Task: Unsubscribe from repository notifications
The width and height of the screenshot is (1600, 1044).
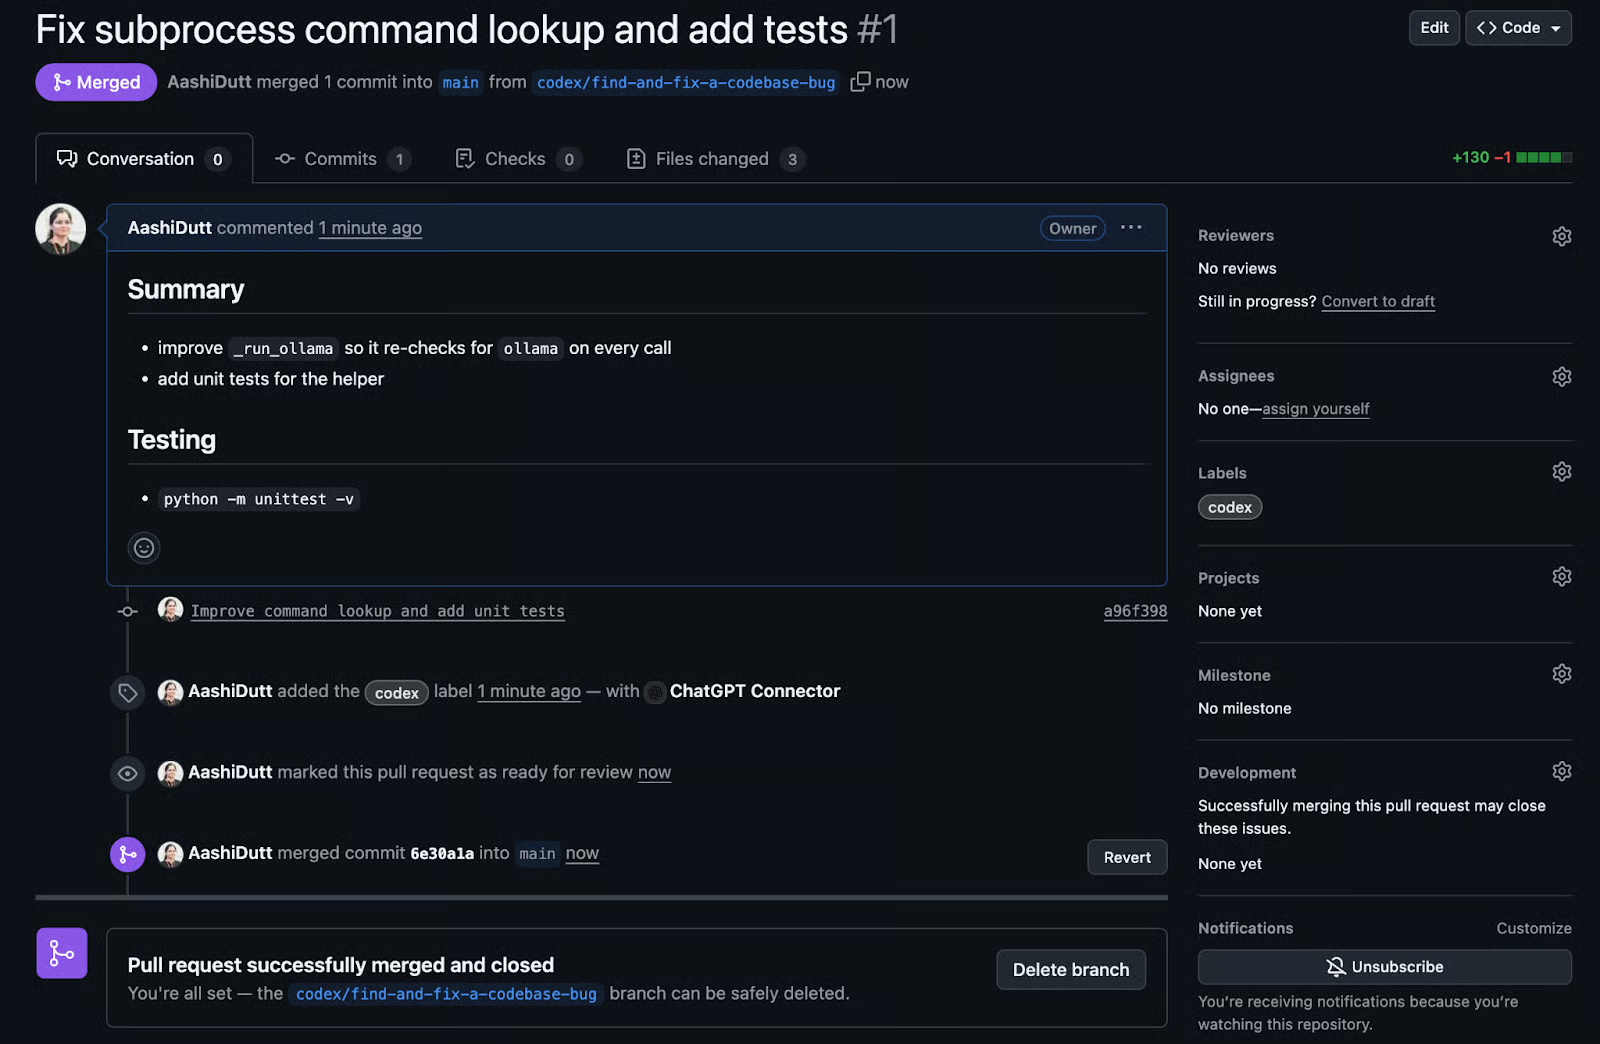Action: (1384, 967)
